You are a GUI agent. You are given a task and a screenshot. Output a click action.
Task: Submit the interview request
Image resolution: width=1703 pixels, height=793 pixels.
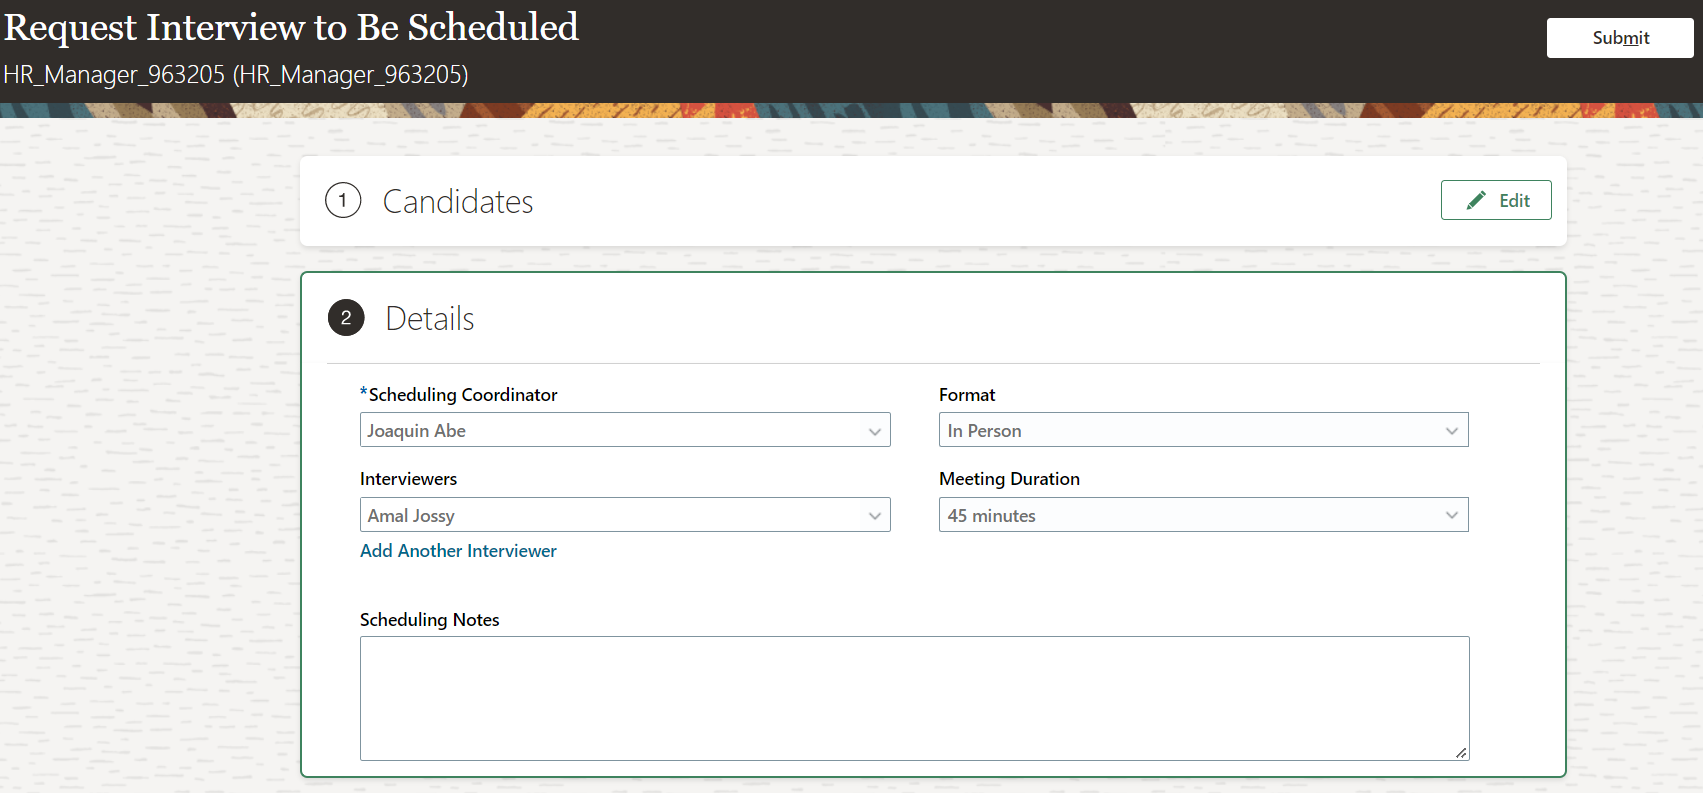(1620, 38)
